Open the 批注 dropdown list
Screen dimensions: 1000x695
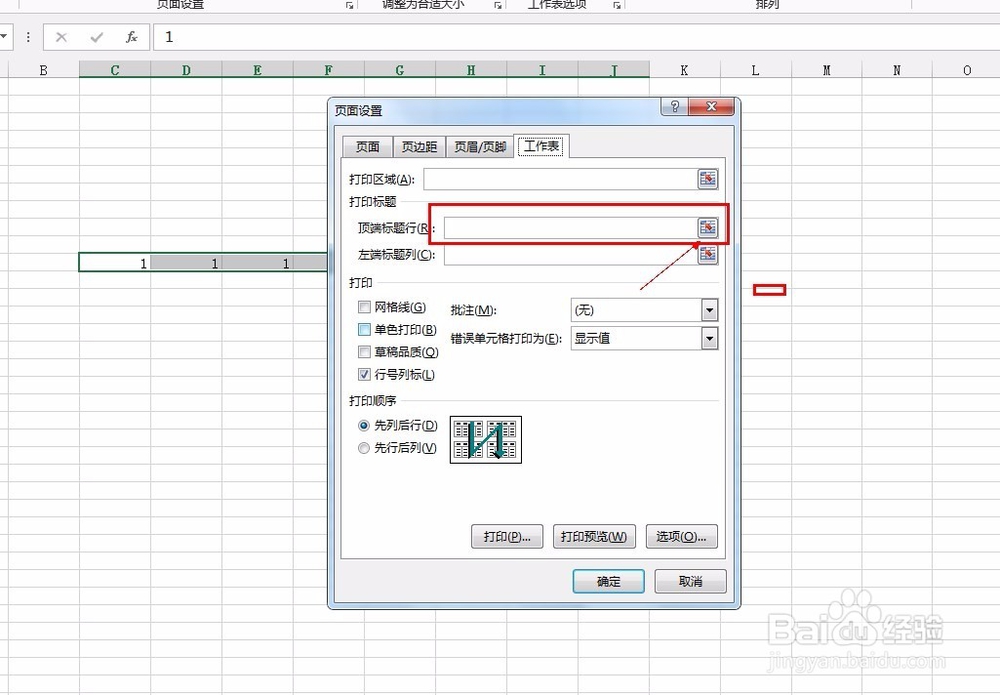pos(710,310)
